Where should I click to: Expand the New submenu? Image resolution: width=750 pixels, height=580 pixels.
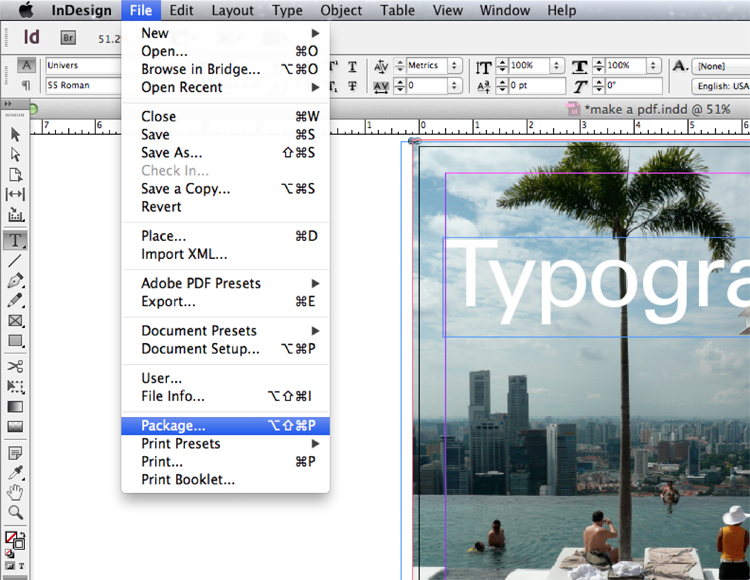click(x=225, y=33)
